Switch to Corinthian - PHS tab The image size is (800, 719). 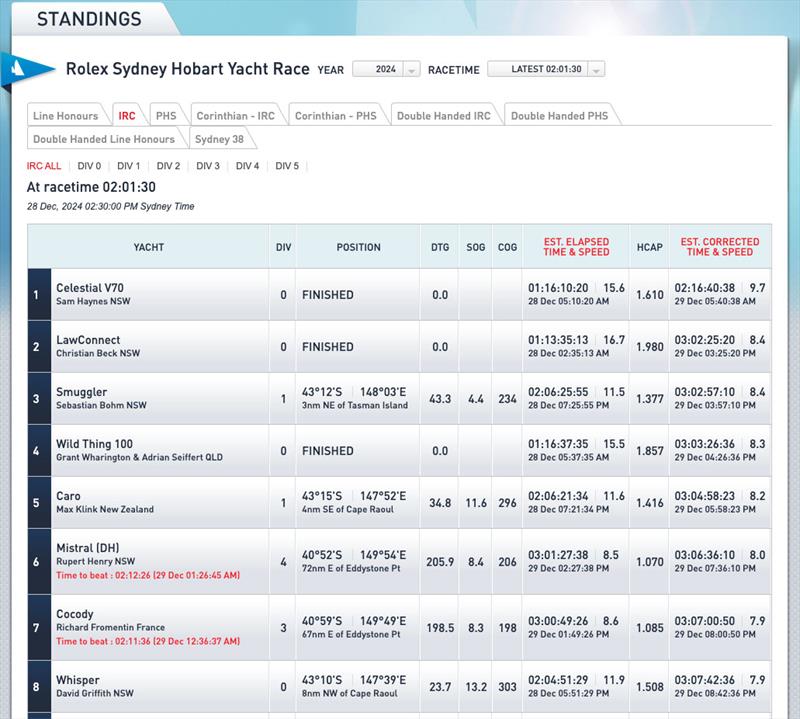(336, 116)
